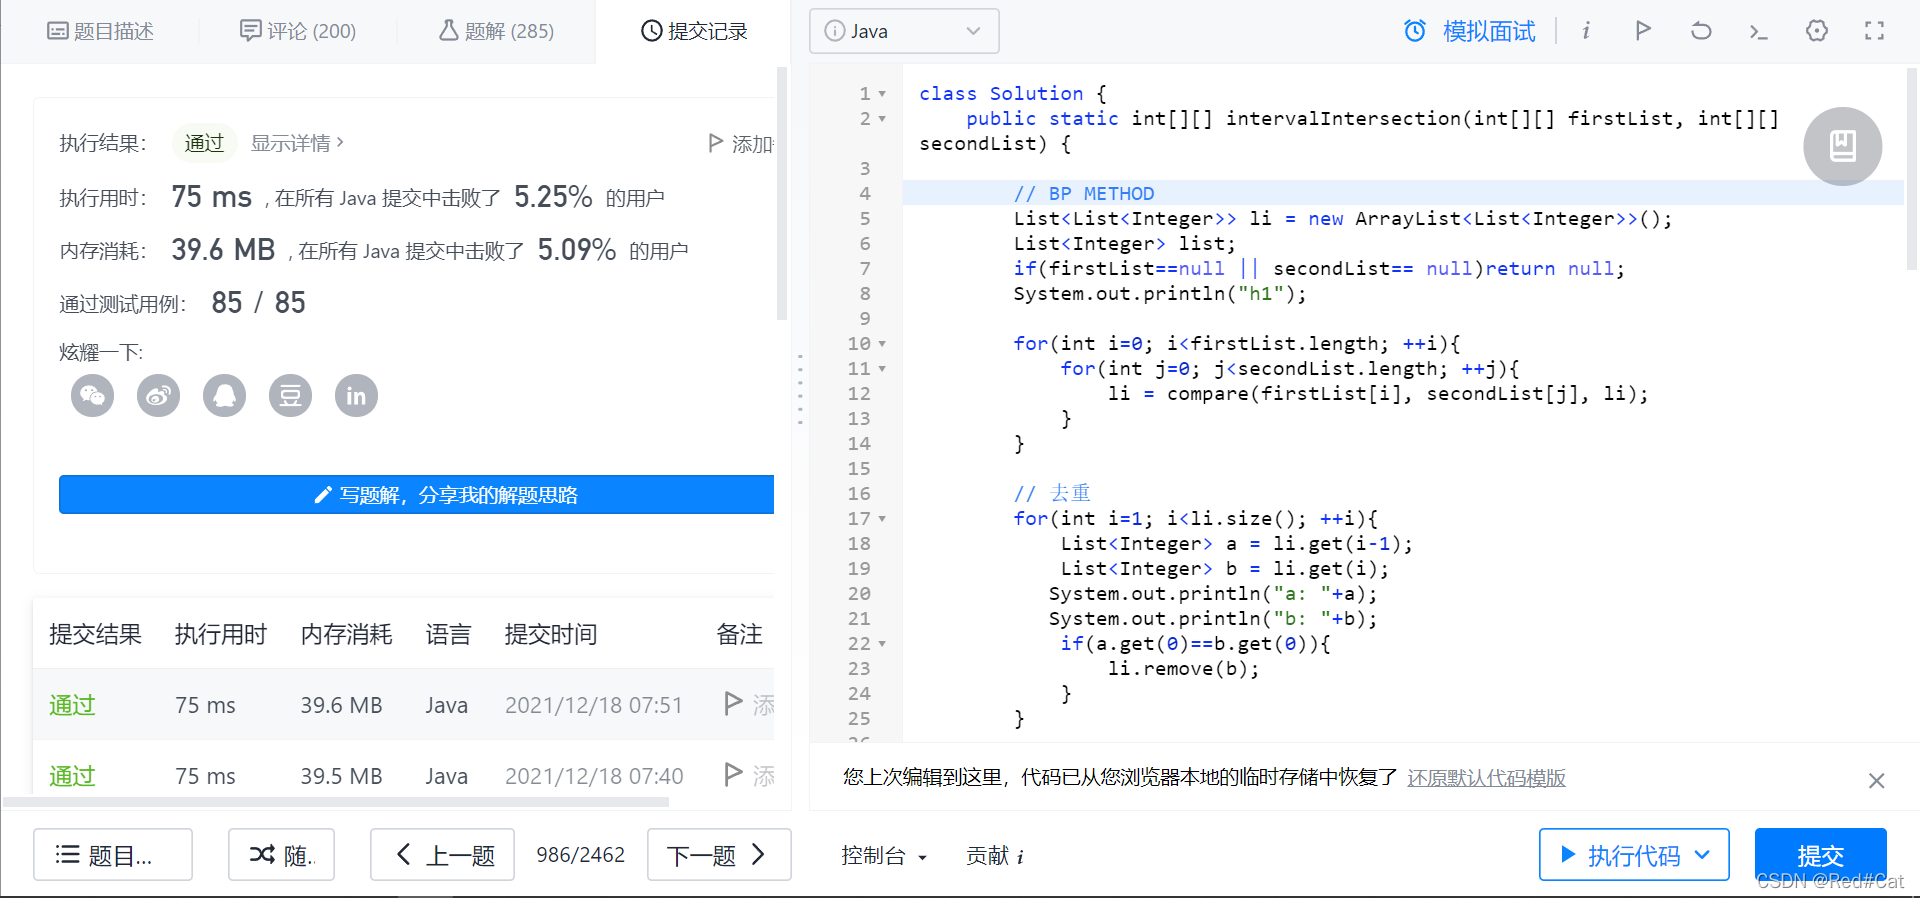Select the 提交记录 tab
The height and width of the screenshot is (898, 1920).
pyautogui.click(x=694, y=31)
